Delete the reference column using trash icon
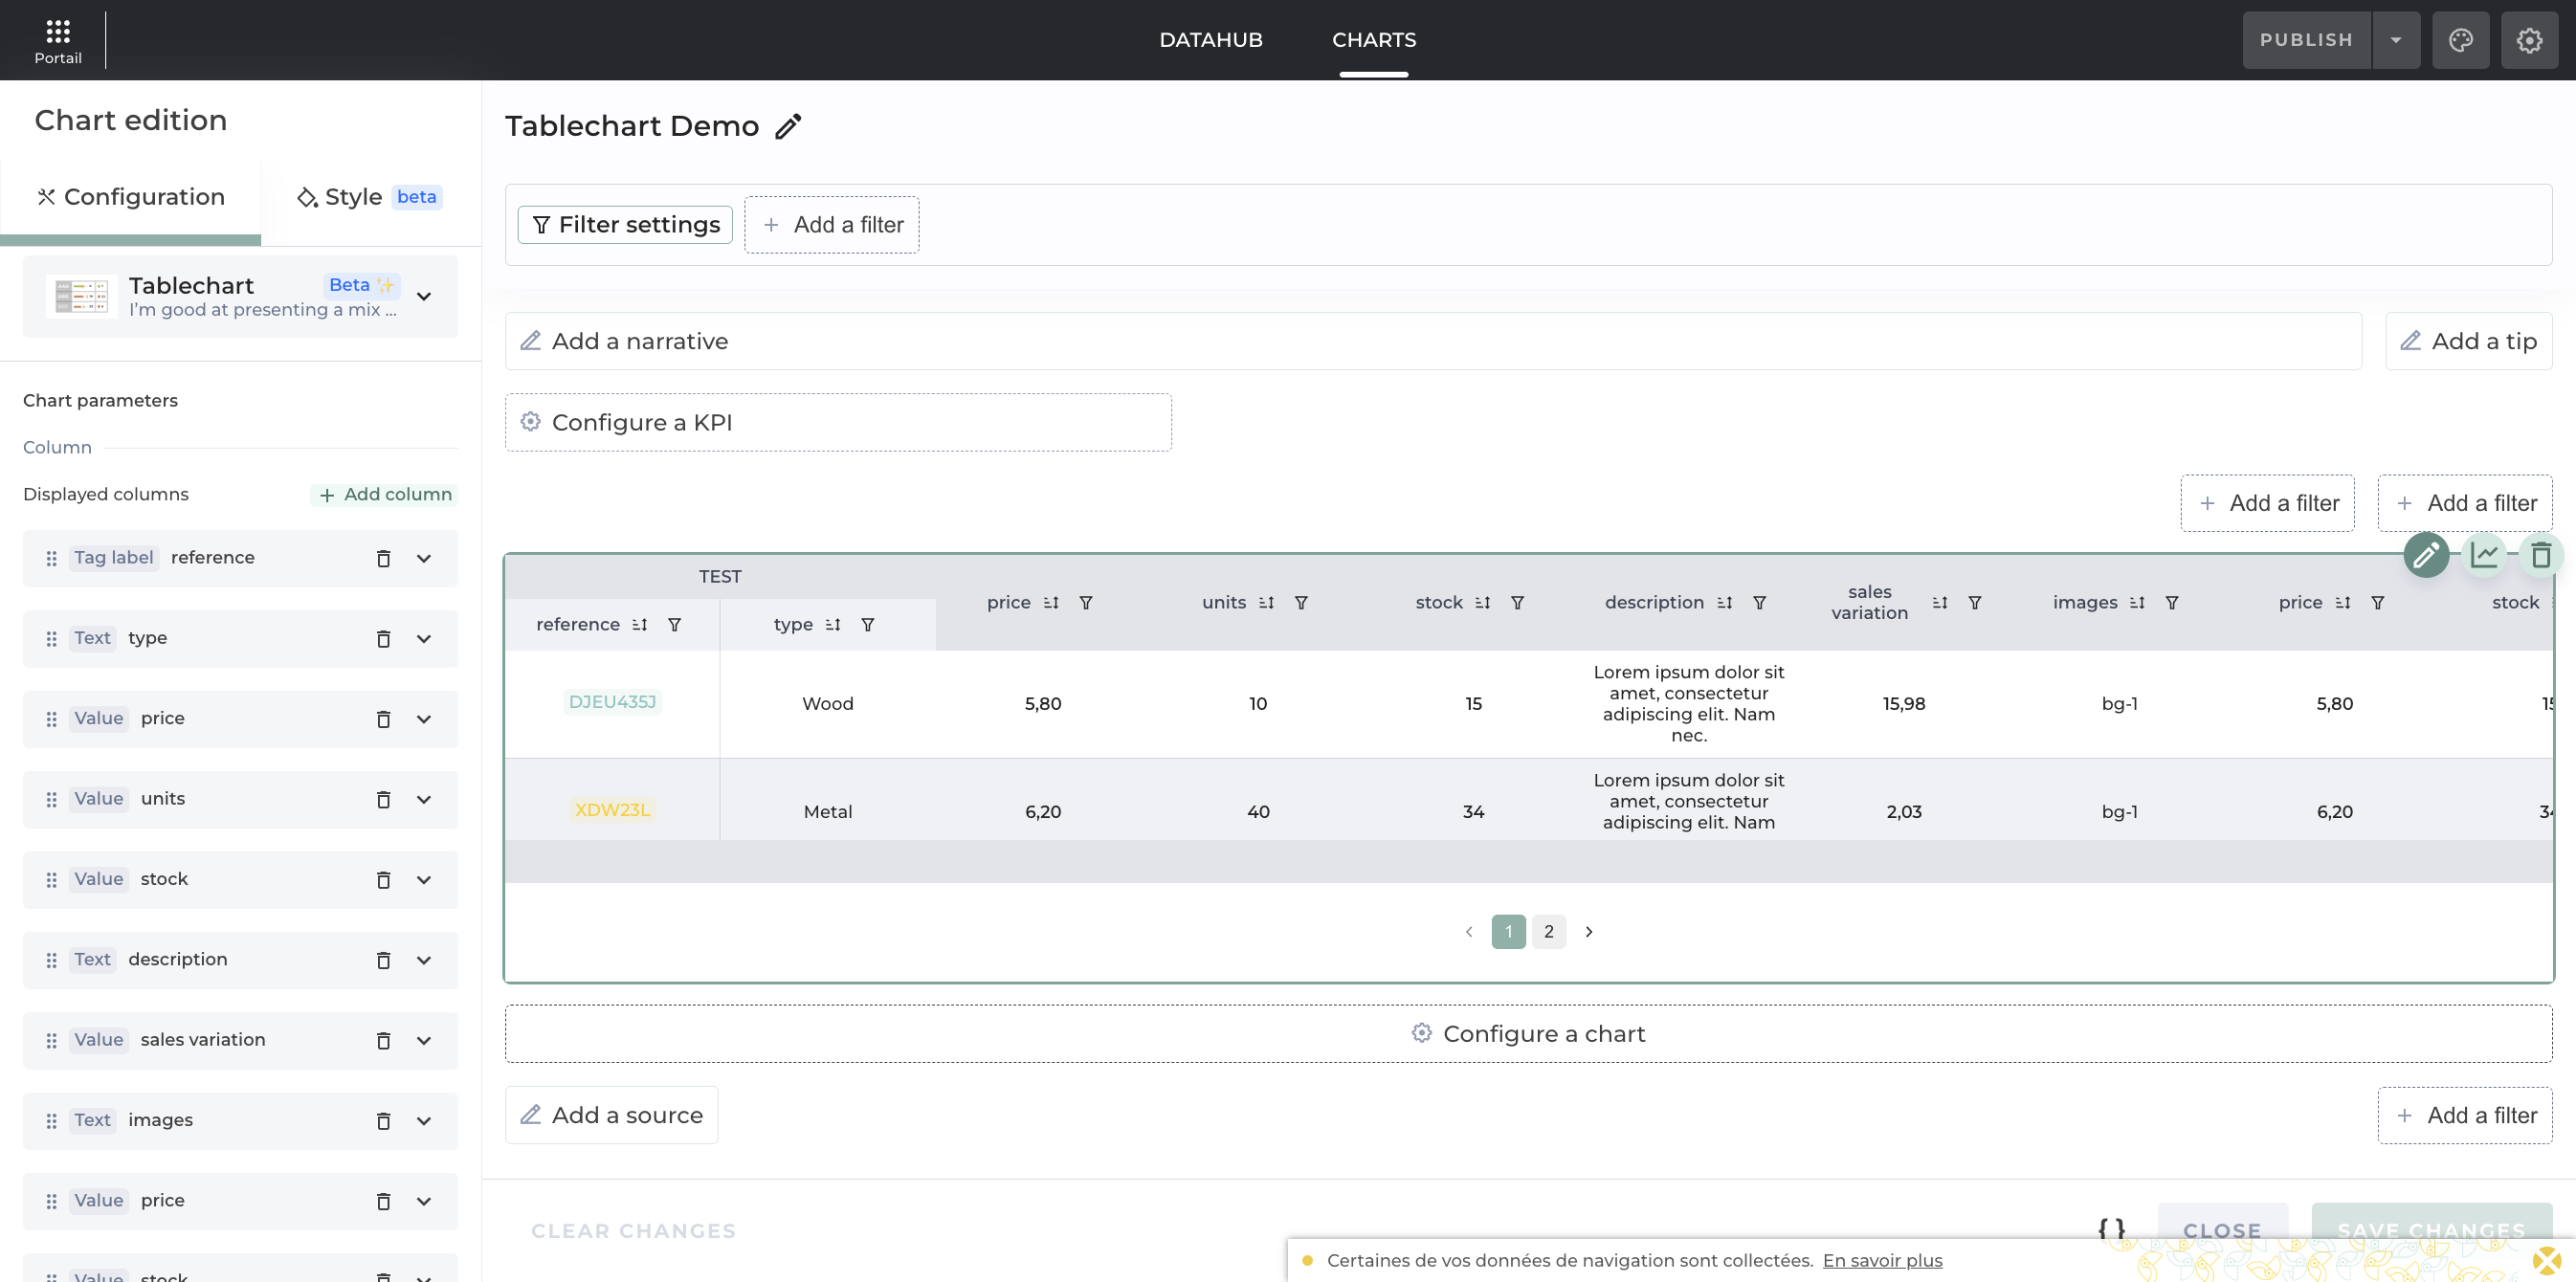 [383, 558]
